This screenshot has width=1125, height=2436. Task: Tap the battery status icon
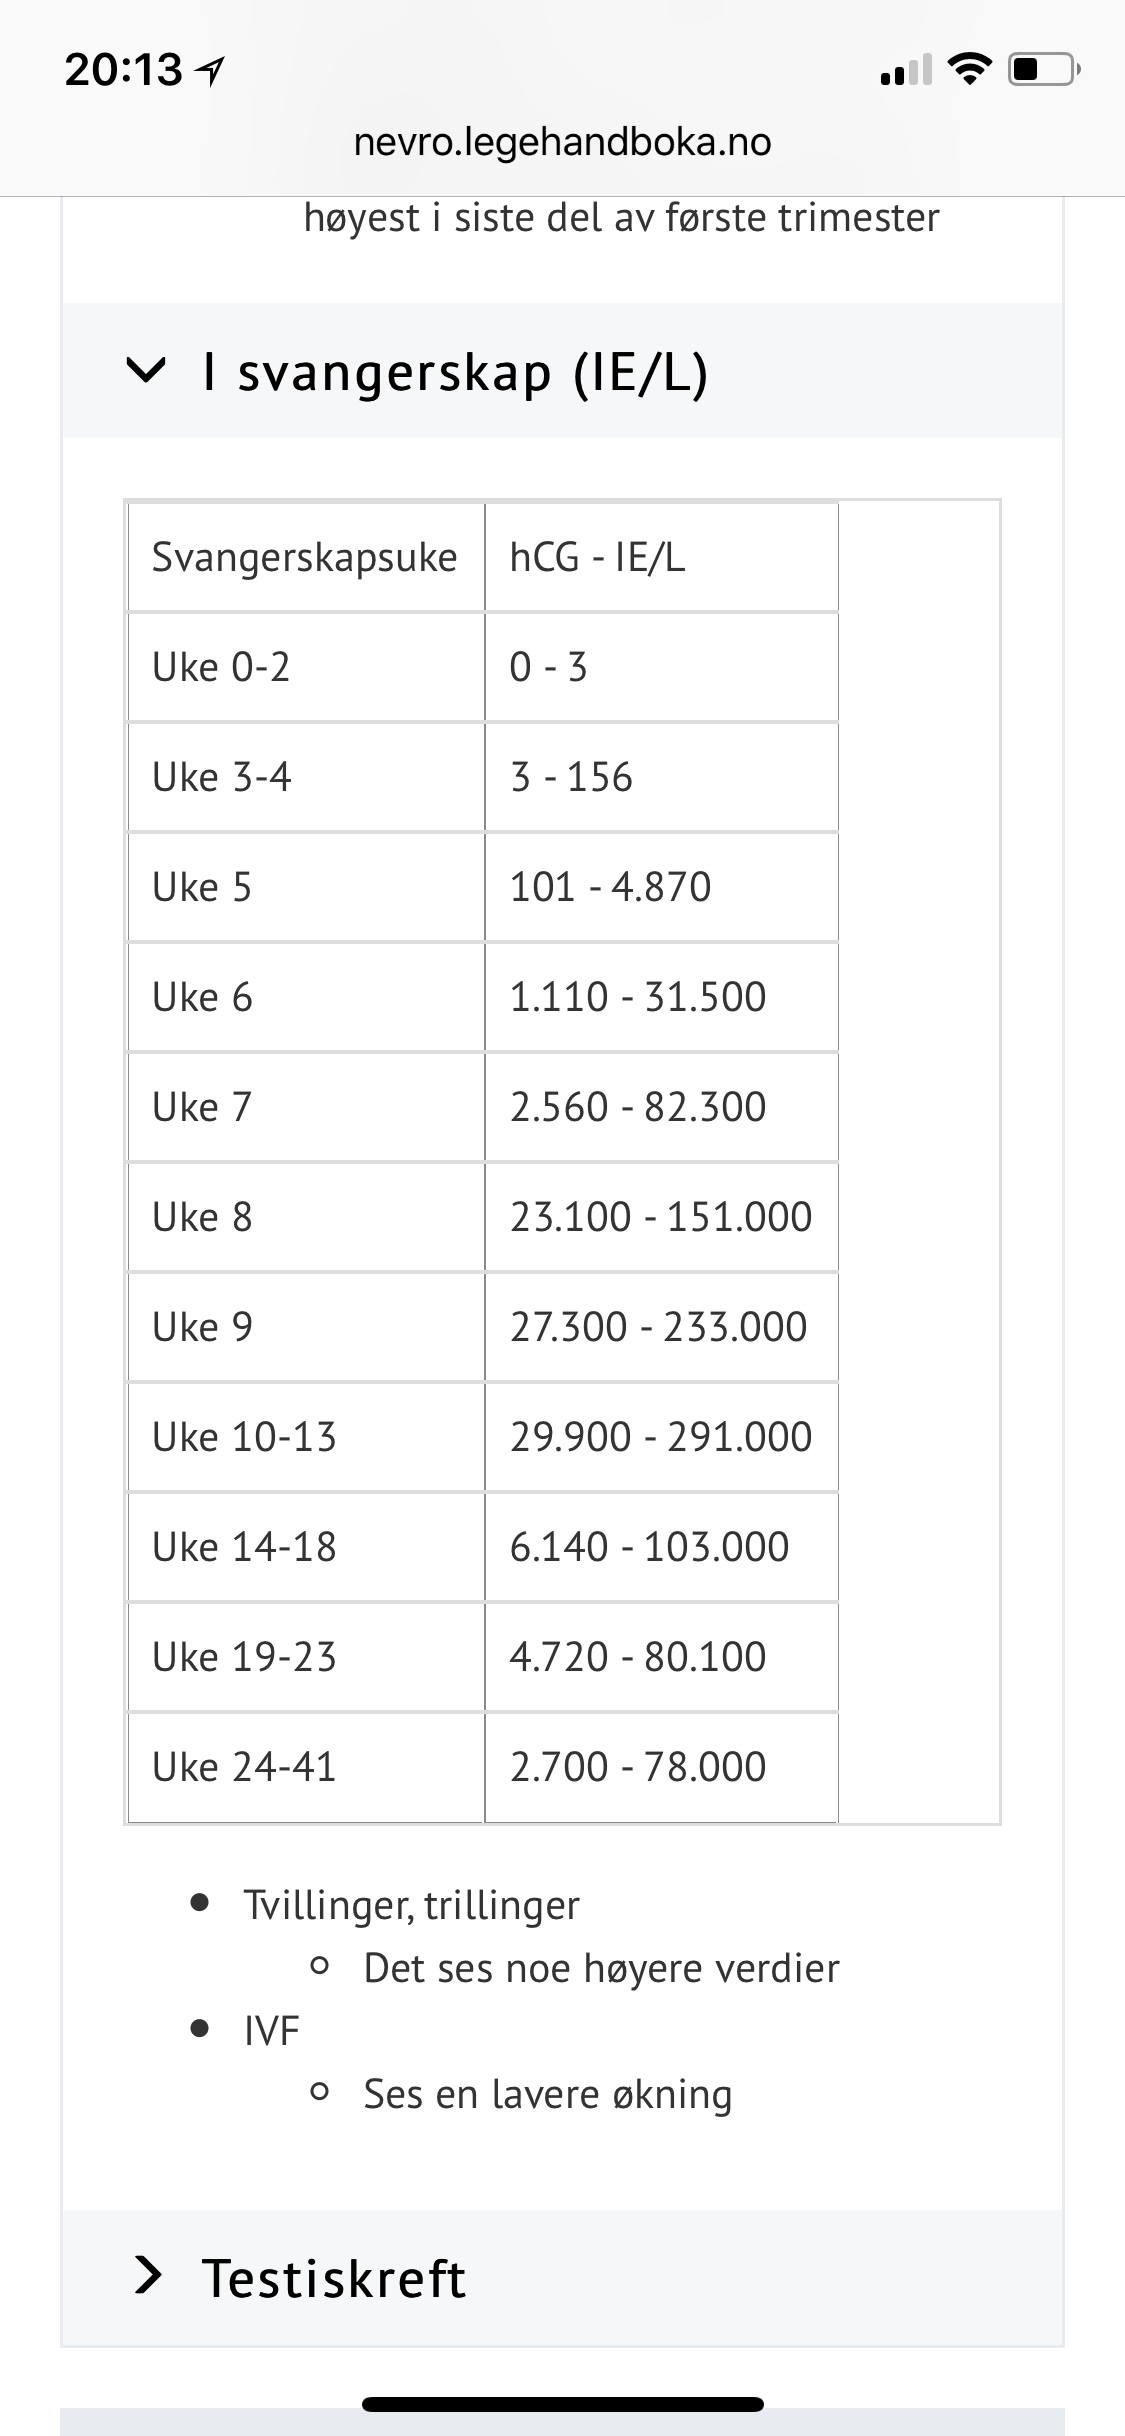tap(1043, 70)
